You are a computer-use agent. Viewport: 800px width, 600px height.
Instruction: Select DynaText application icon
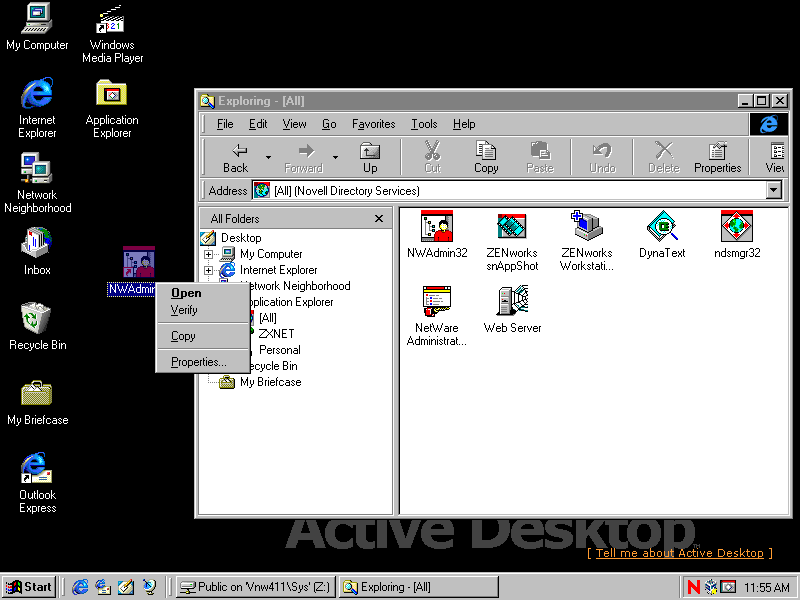click(x=662, y=235)
